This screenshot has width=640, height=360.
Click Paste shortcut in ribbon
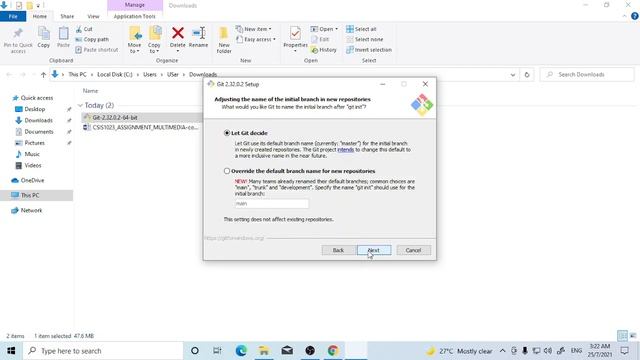(x=97, y=50)
